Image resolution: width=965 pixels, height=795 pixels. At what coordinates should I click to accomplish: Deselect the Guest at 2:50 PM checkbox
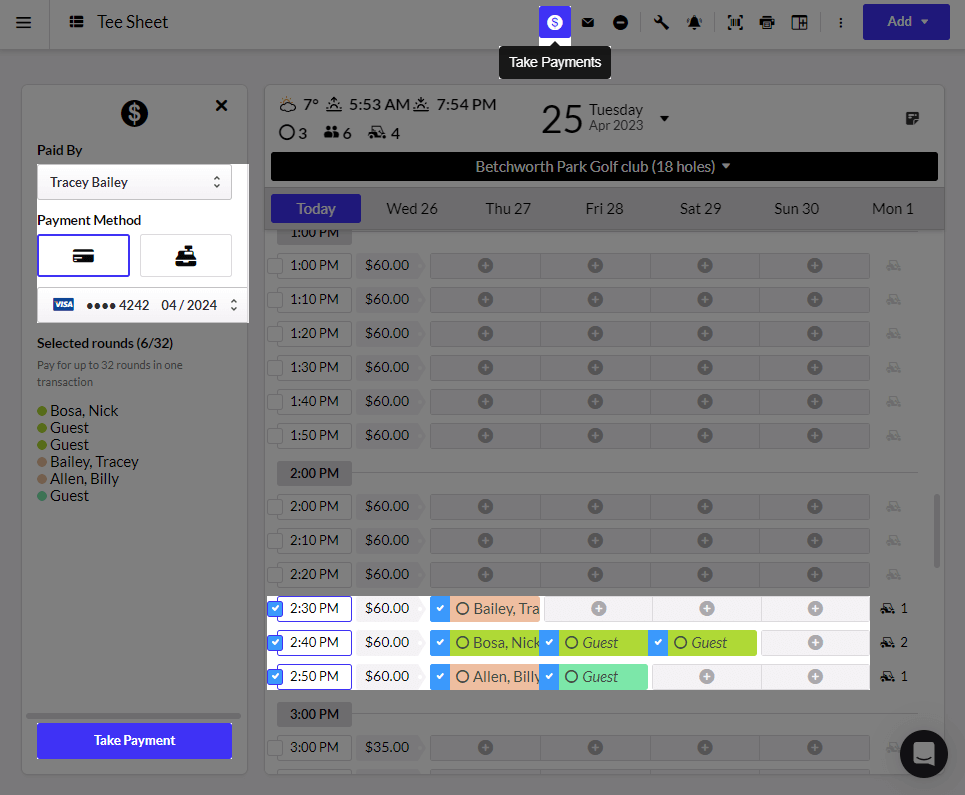point(549,677)
